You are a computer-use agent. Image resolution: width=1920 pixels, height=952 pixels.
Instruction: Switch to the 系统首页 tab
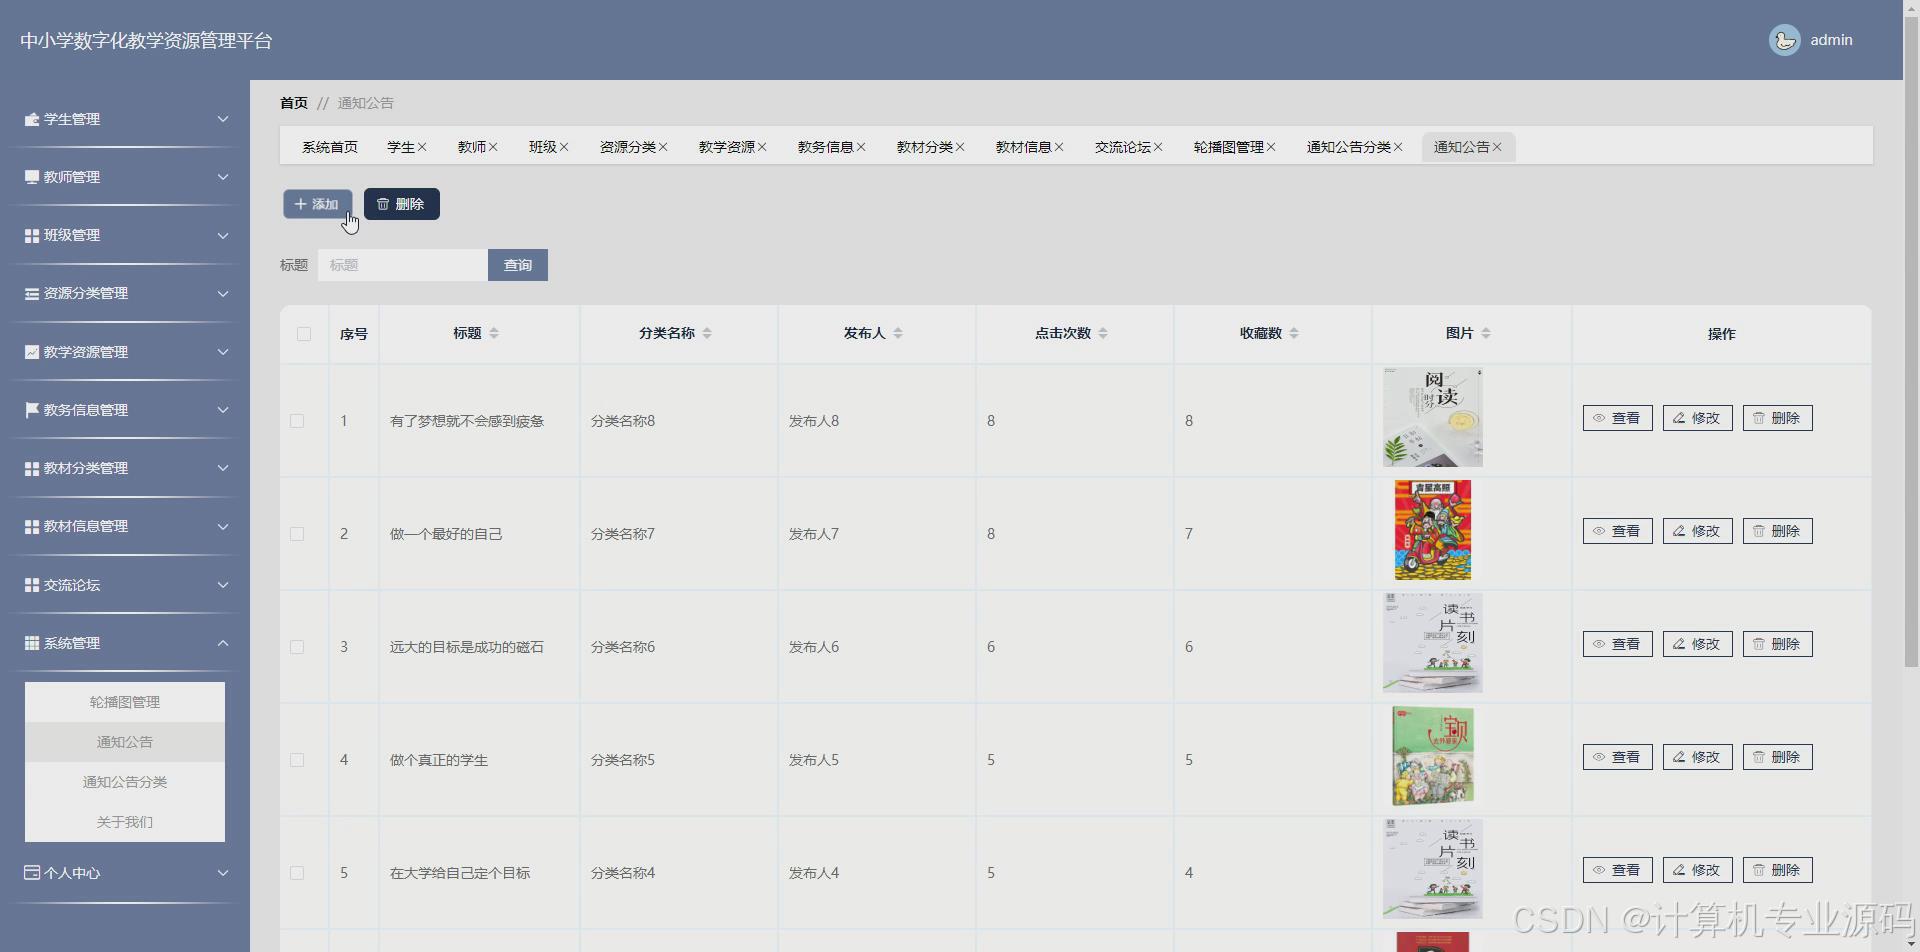click(x=330, y=147)
